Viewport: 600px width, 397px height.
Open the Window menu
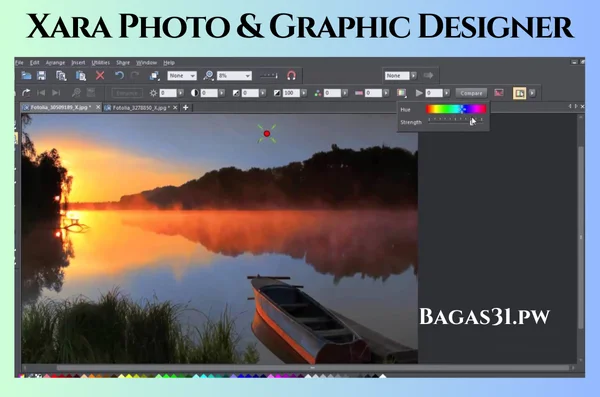tap(147, 62)
